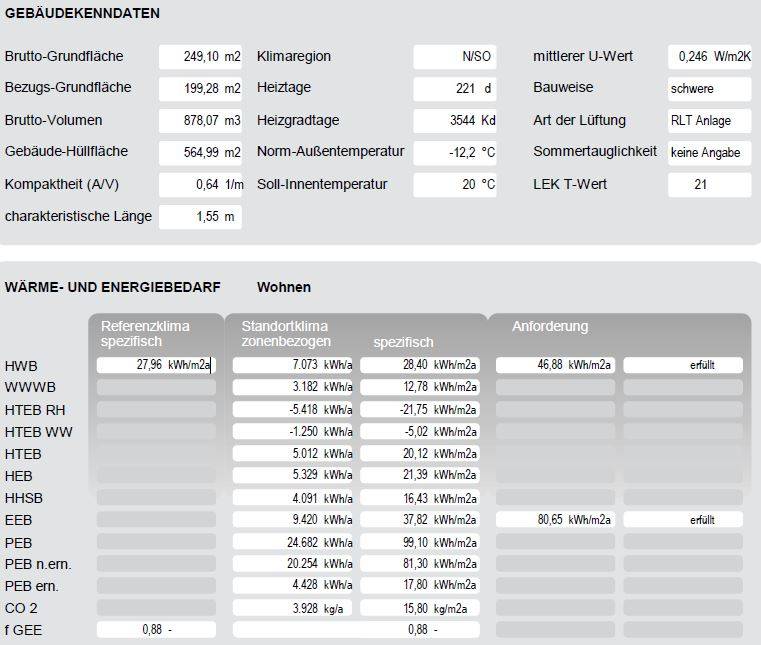761x645 pixels.
Task: Select the Brutto-Volumen value 878,07 m3
Action: pyautogui.click(x=200, y=120)
